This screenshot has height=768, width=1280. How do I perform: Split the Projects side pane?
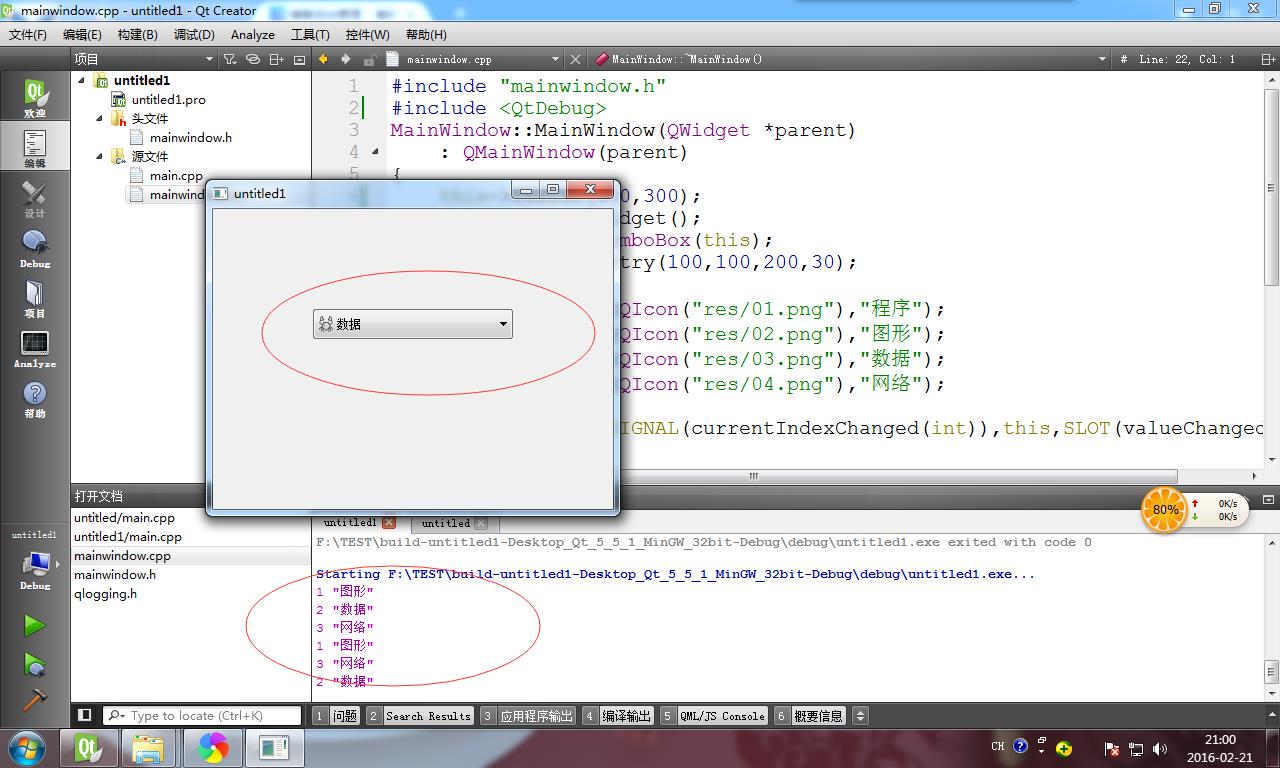coord(278,59)
